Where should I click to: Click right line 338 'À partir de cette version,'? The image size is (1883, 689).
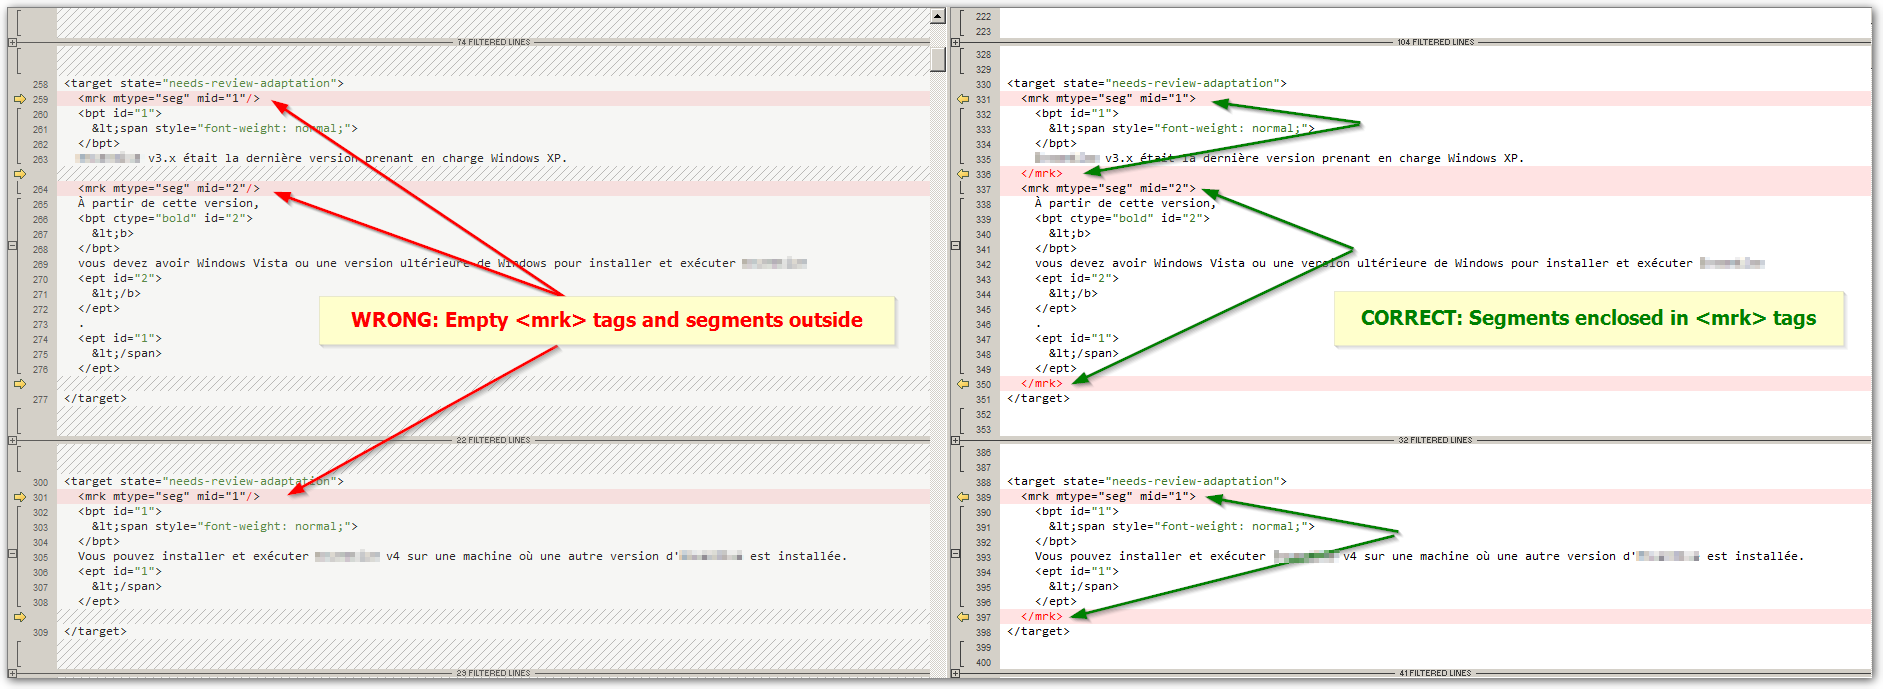(1126, 204)
